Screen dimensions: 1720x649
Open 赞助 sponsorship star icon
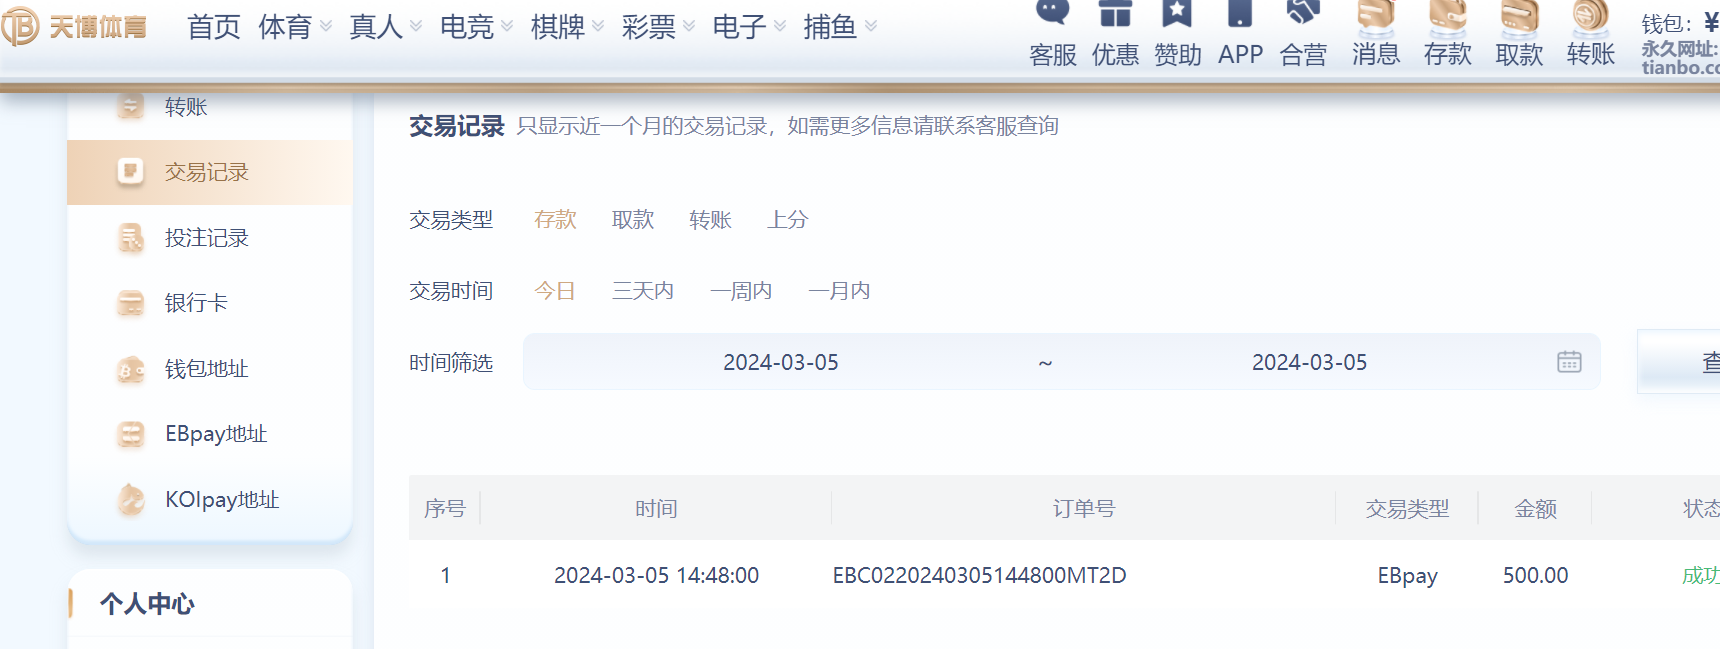click(x=1177, y=12)
